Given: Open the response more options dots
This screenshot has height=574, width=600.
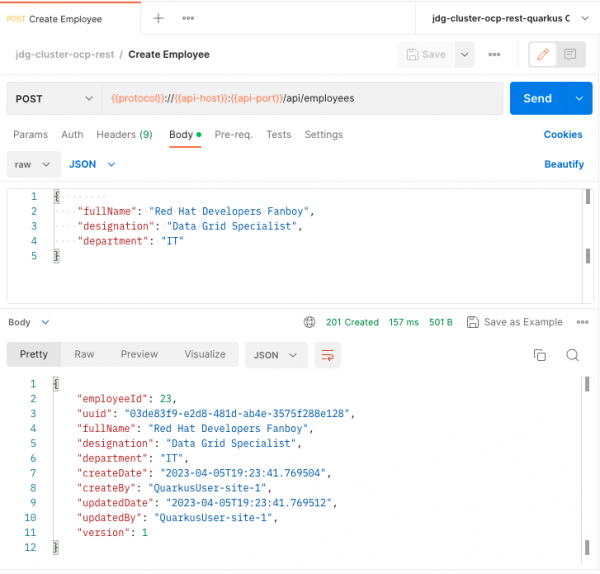Looking at the screenshot, I should click(x=582, y=322).
